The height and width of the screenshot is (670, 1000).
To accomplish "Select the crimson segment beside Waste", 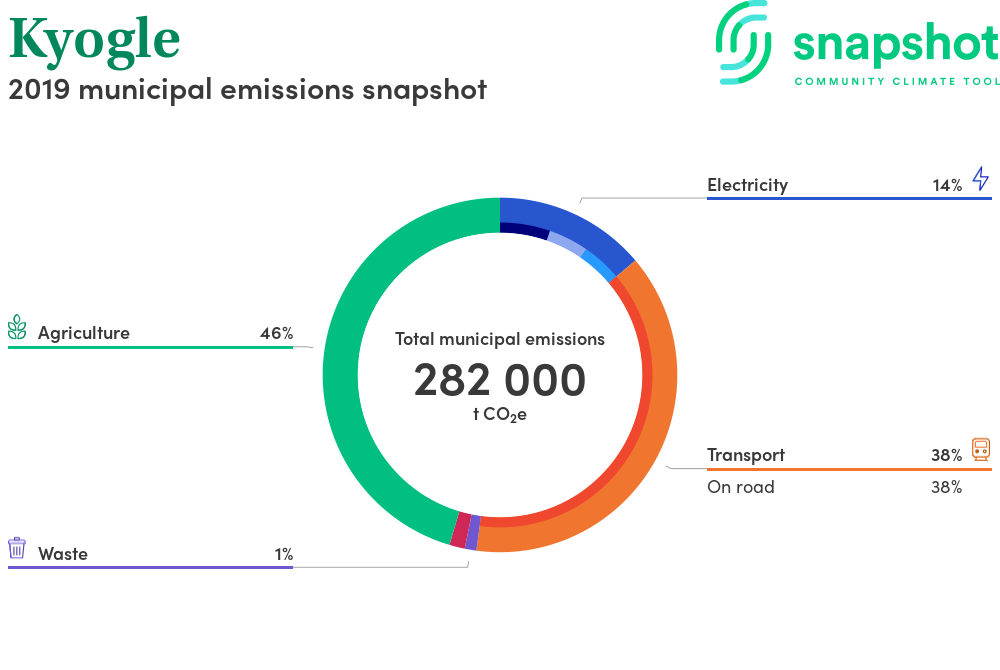I will 460,530.
